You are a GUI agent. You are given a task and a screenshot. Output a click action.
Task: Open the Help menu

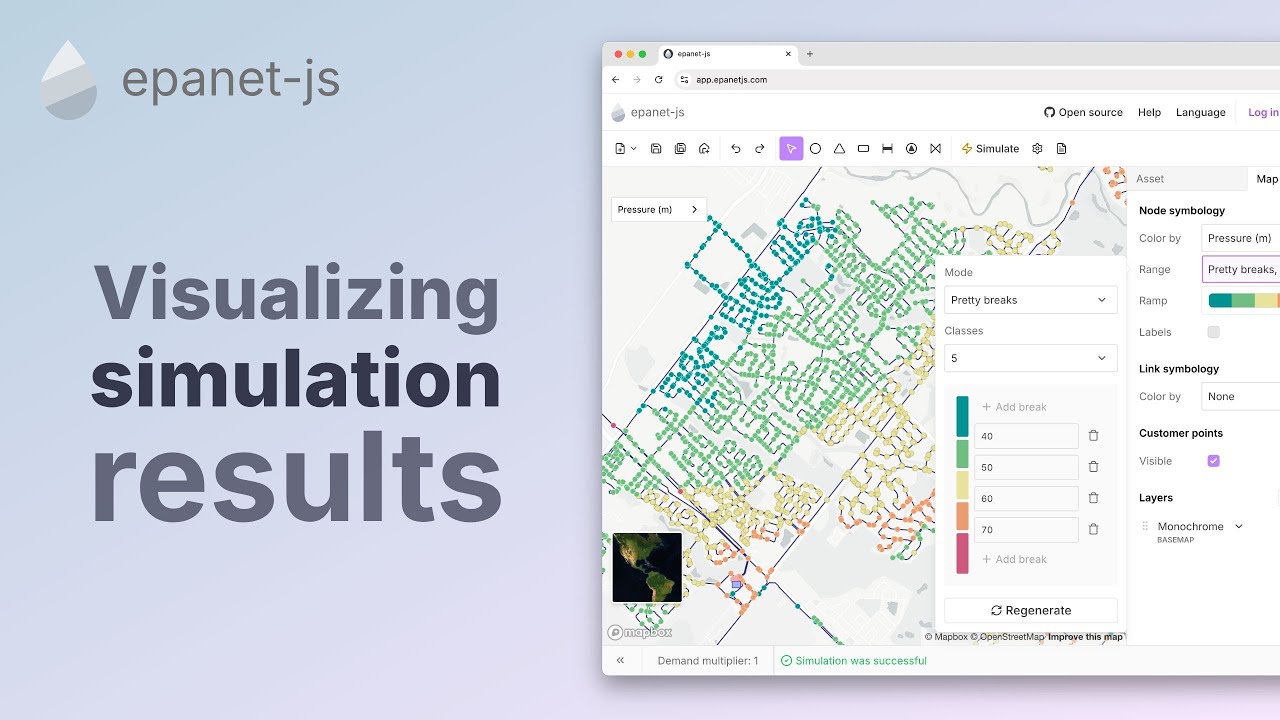[1149, 112]
